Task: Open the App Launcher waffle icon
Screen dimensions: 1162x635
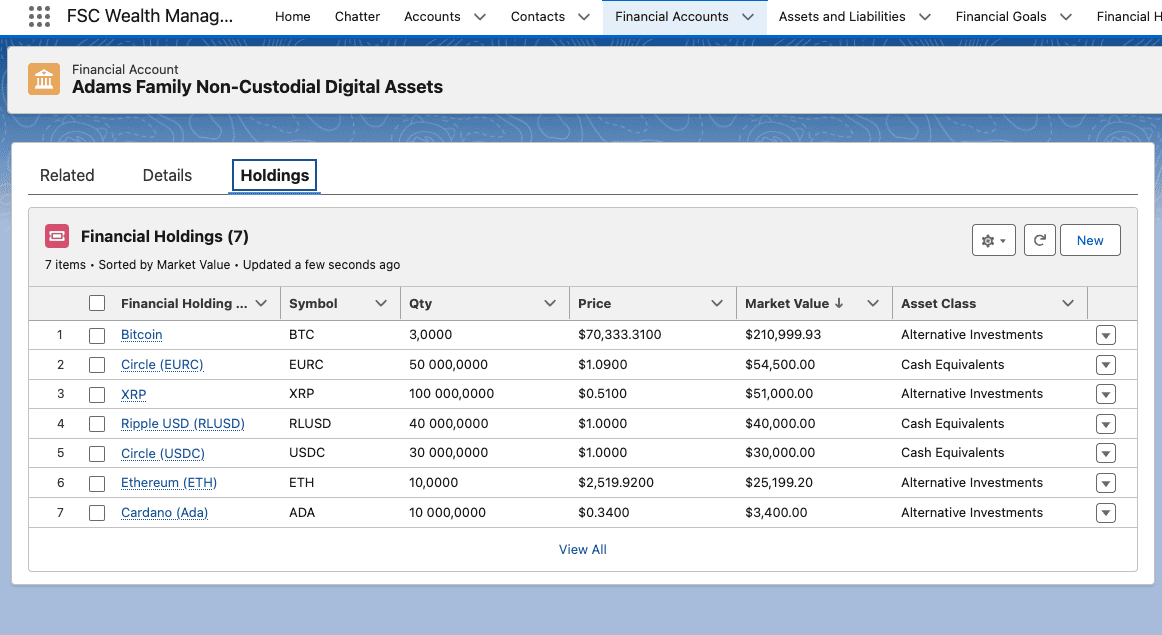Action: pos(39,16)
